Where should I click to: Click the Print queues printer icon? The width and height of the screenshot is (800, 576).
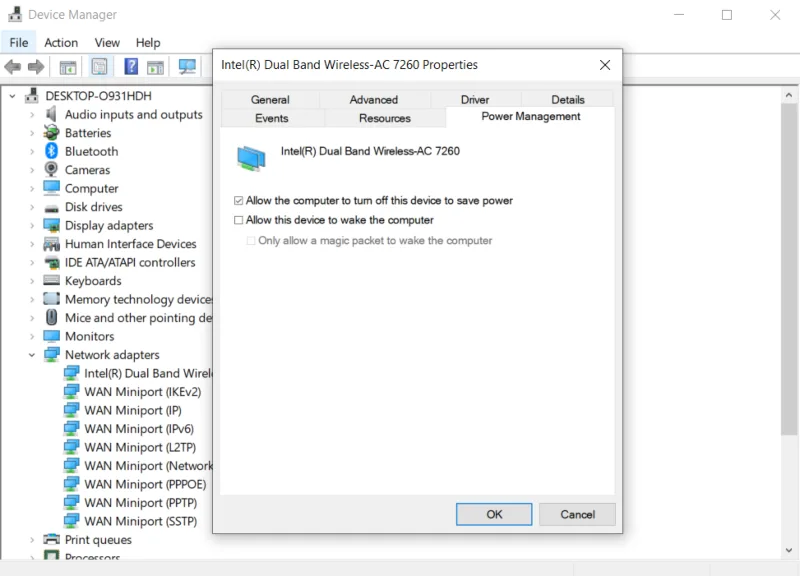tap(51, 539)
